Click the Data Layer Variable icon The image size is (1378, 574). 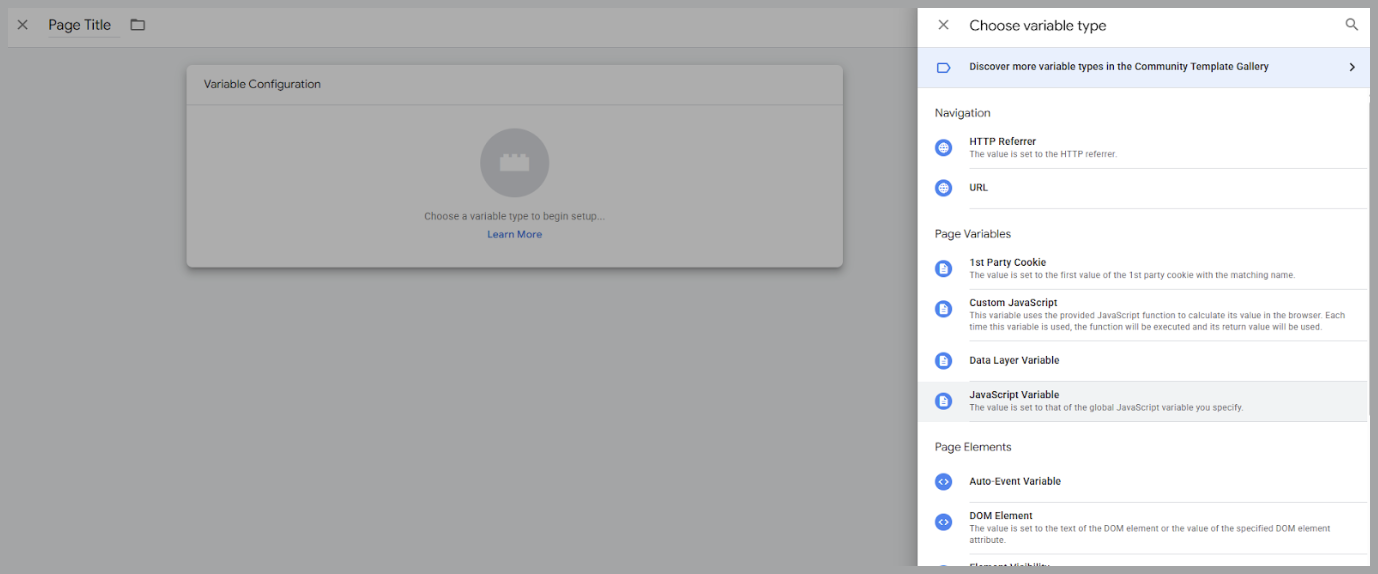coord(943,361)
